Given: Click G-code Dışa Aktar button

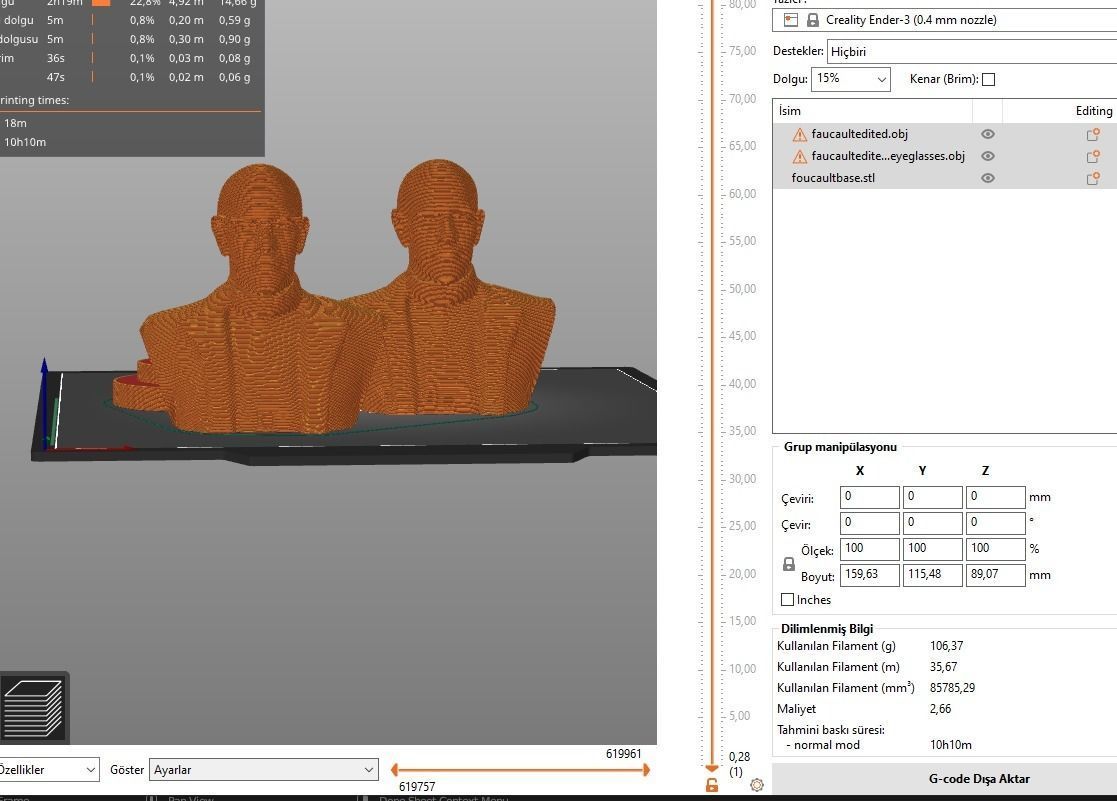Looking at the screenshot, I should click(945, 779).
